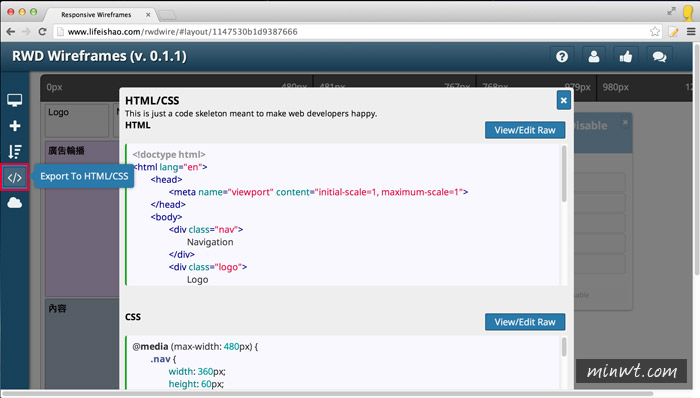This screenshot has width=700, height=398.
Task: Click View/Edit Raw for CSS
Action: click(525, 322)
